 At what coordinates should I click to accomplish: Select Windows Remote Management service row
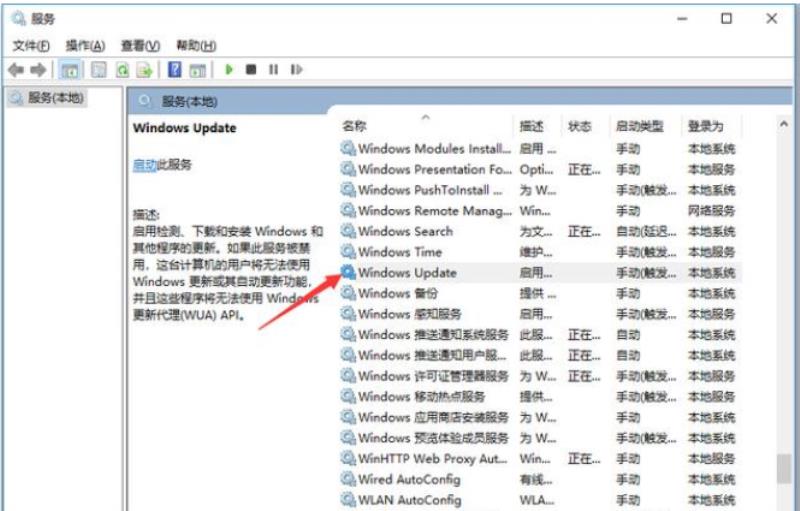(539, 211)
